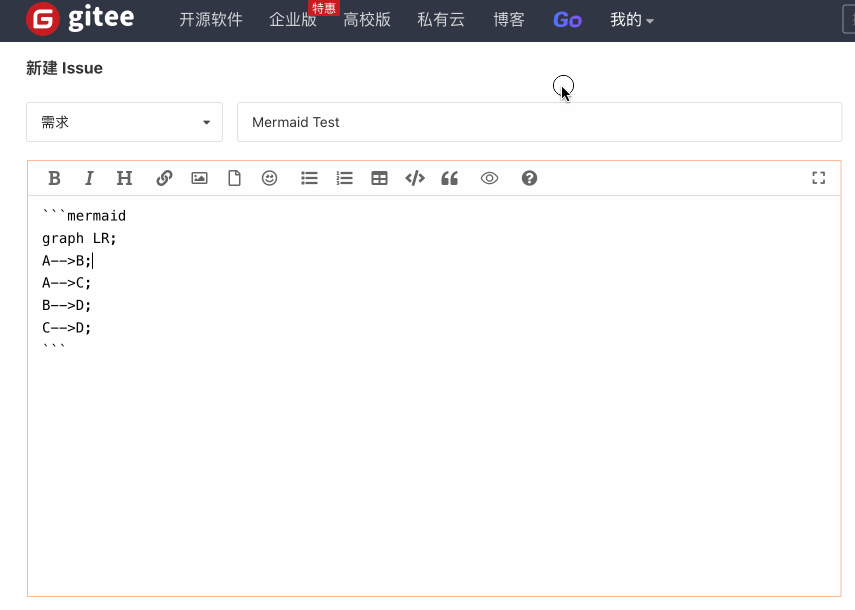Screen dimensions: 855x610
Task: Insert an unordered bullet list
Action: 309,178
